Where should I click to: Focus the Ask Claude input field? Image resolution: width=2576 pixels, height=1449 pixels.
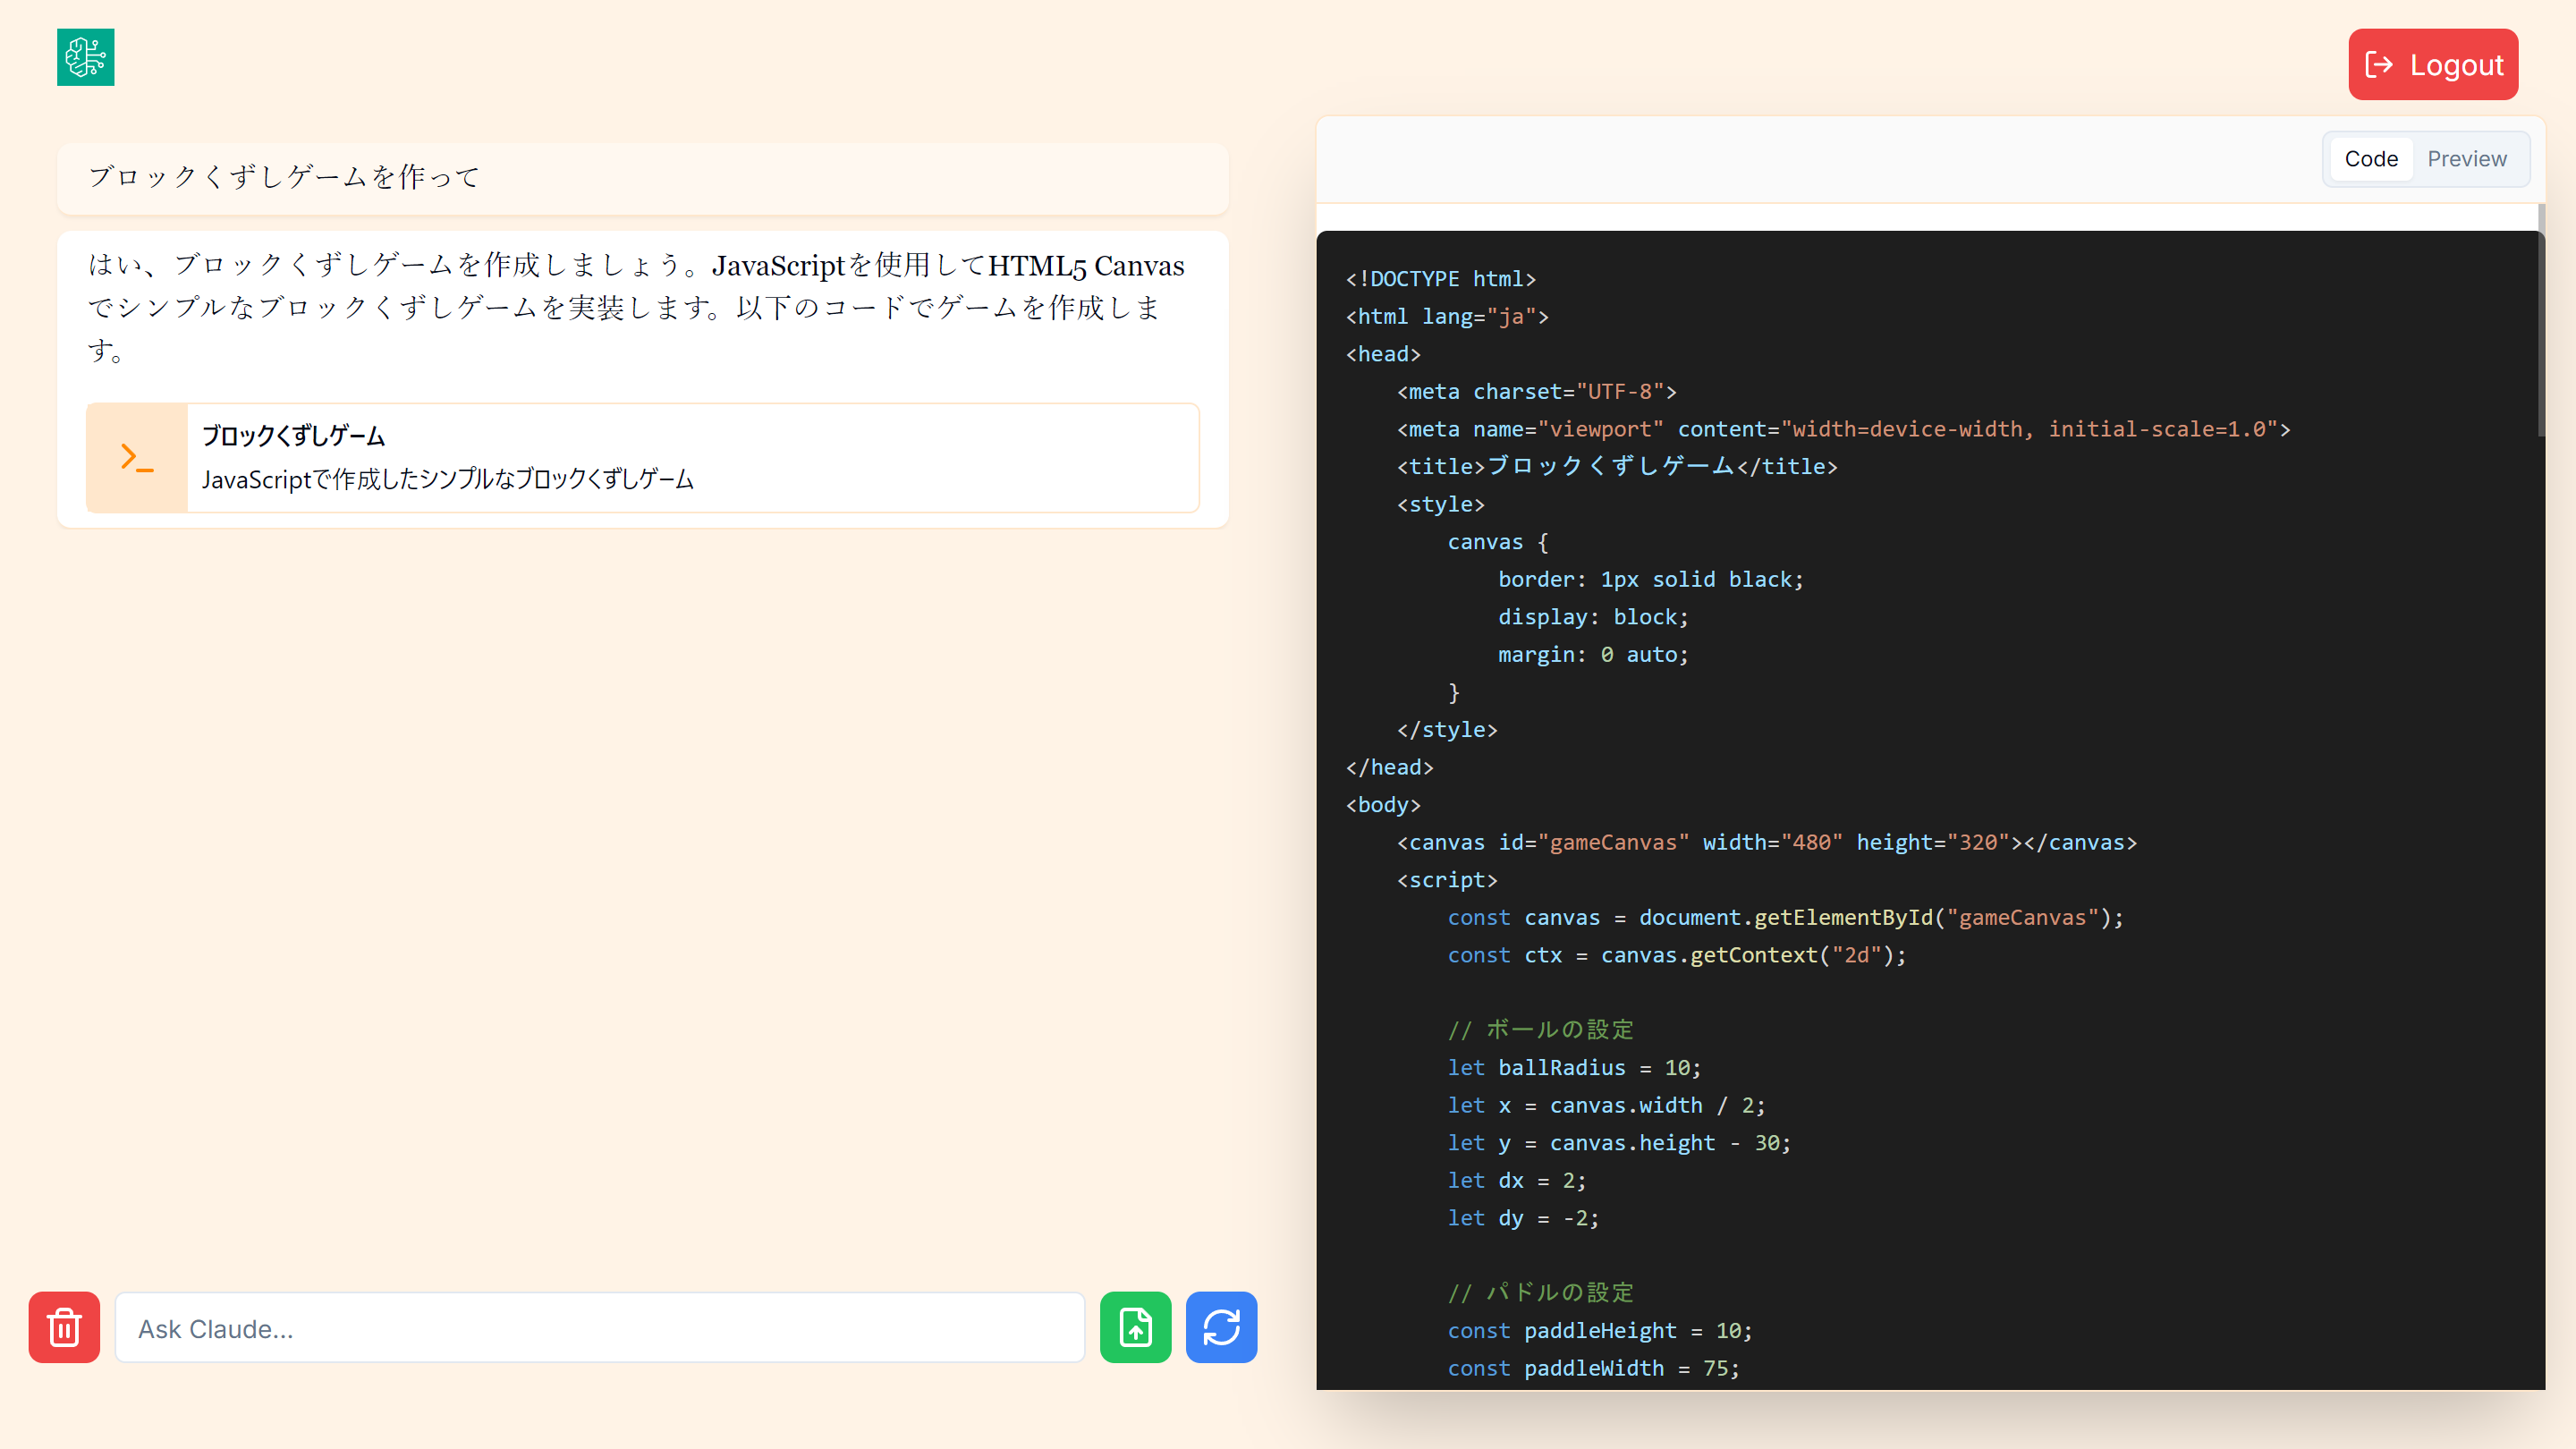tap(600, 1328)
